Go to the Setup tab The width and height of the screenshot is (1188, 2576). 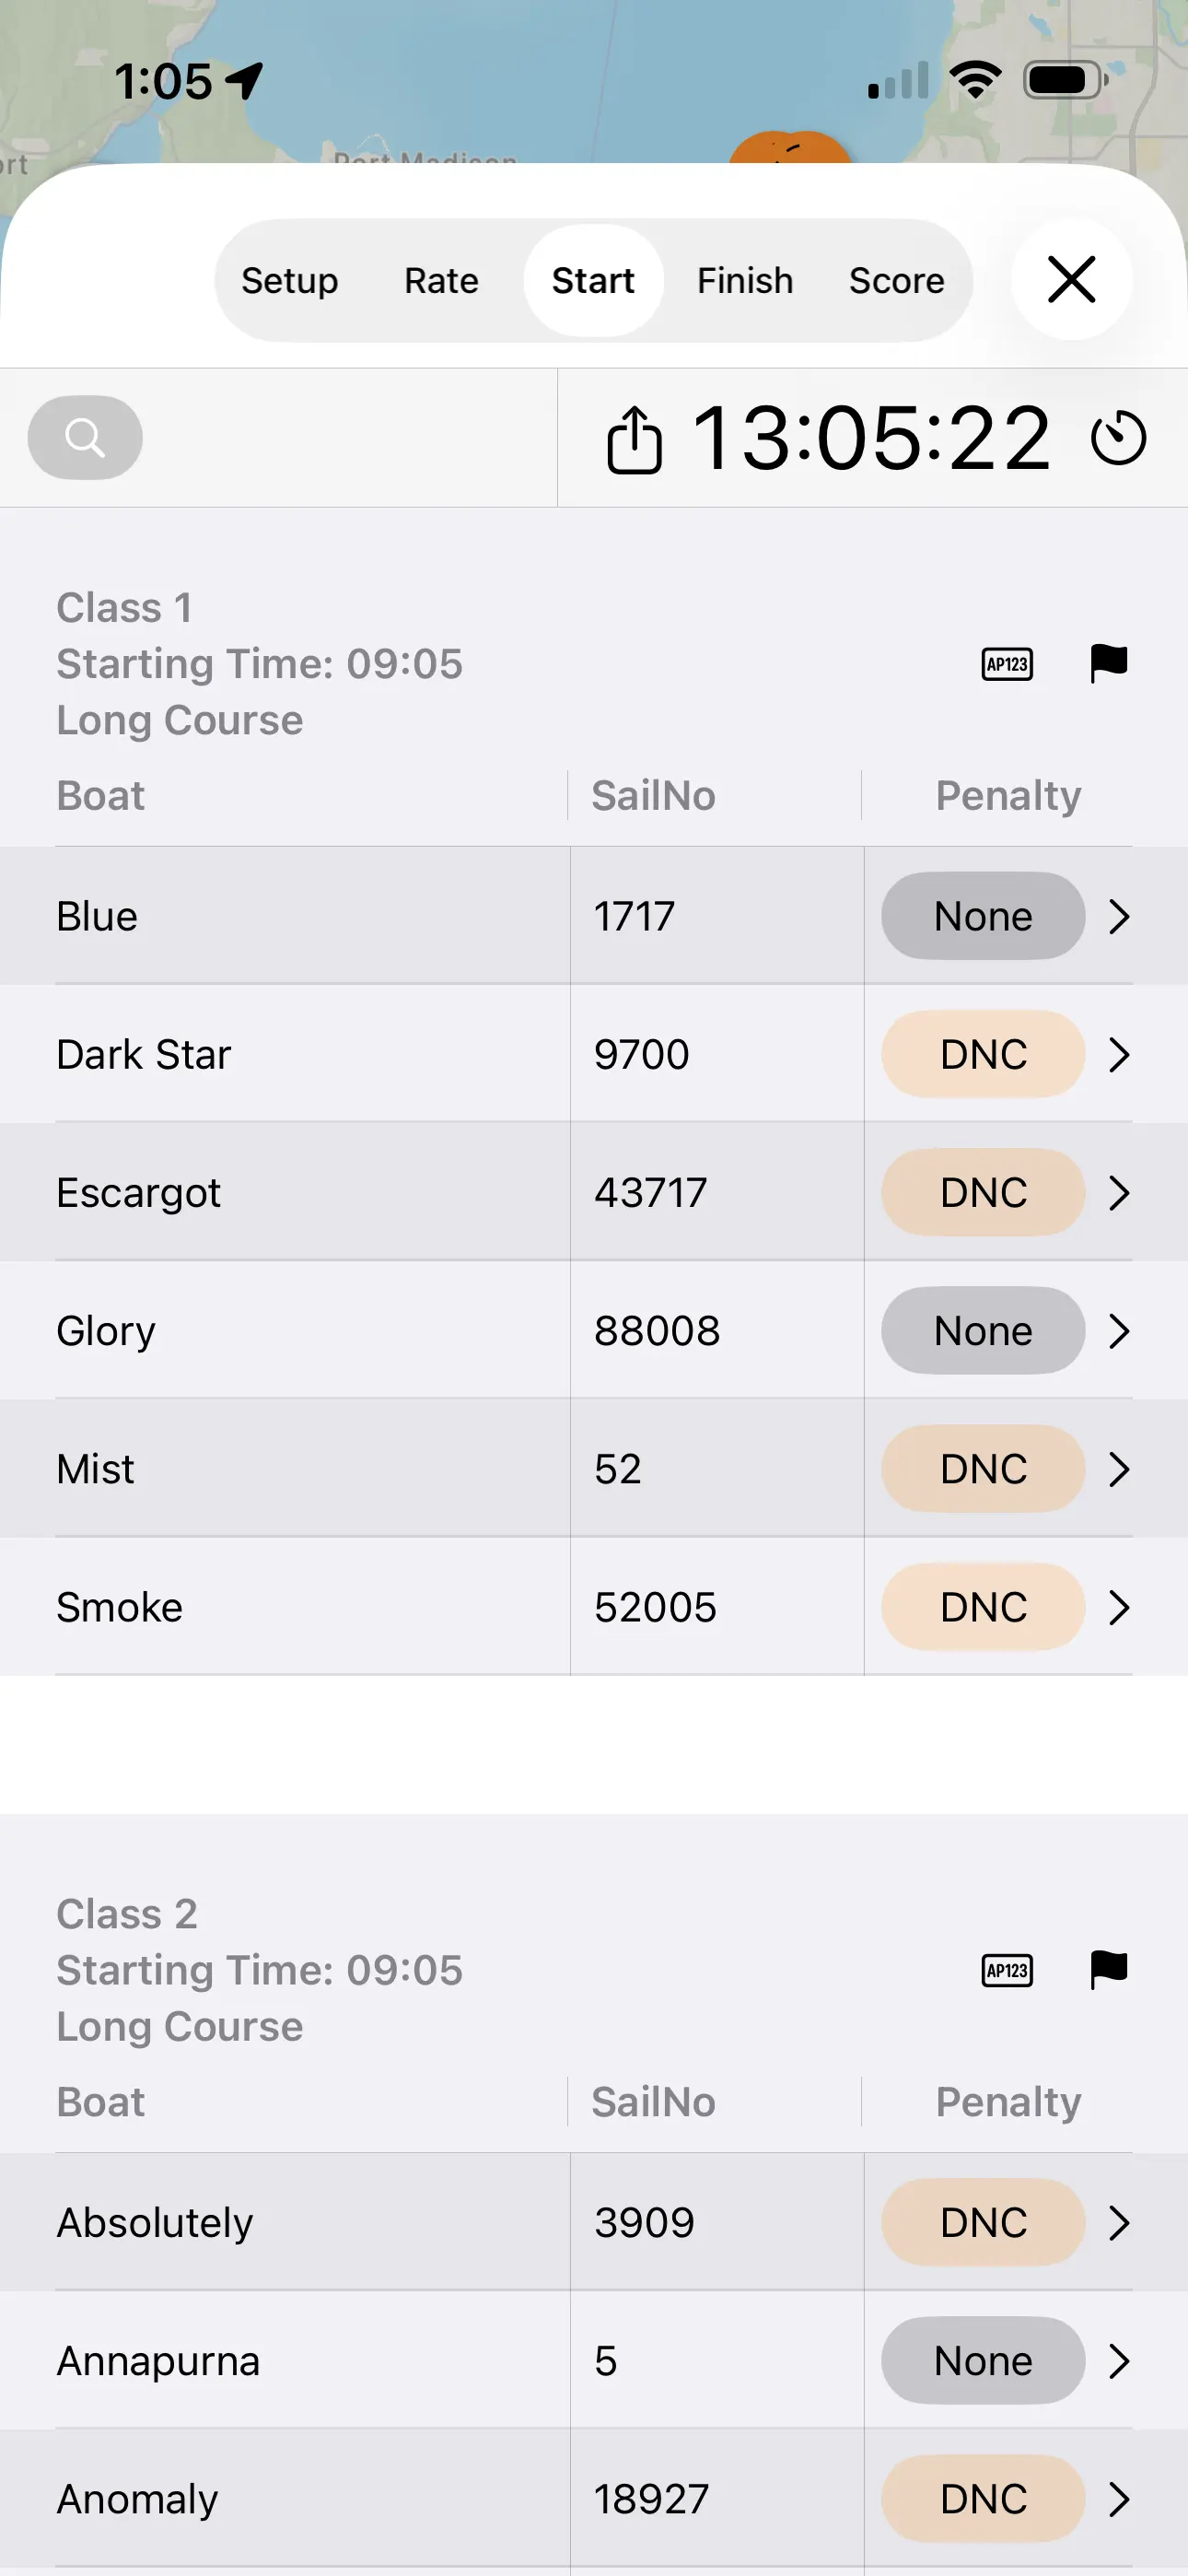290,281
